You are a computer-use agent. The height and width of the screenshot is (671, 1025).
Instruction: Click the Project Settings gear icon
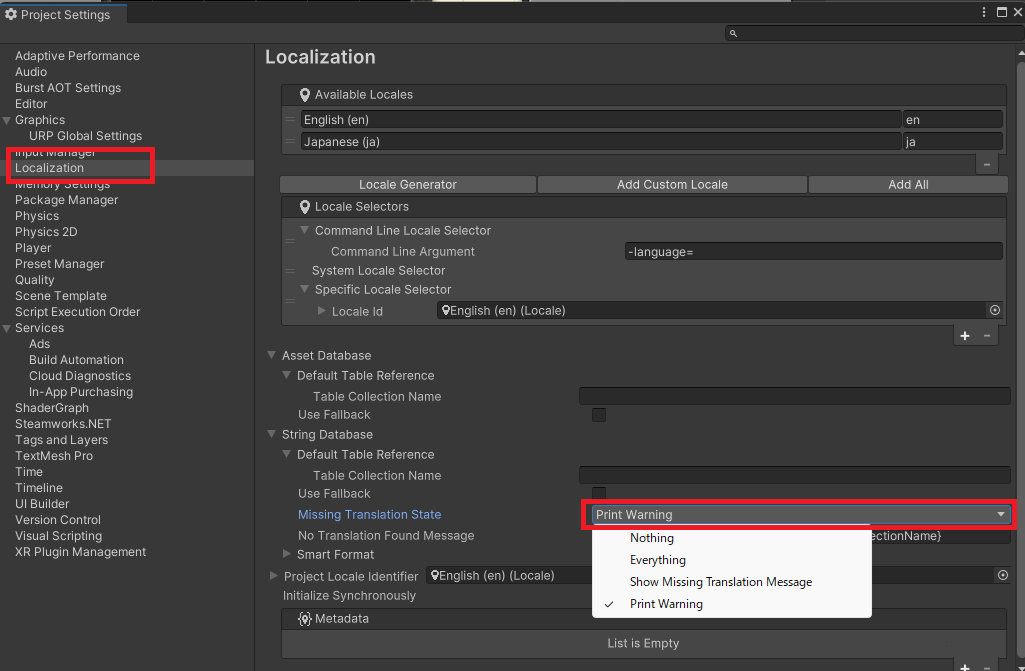coord(10,14)
